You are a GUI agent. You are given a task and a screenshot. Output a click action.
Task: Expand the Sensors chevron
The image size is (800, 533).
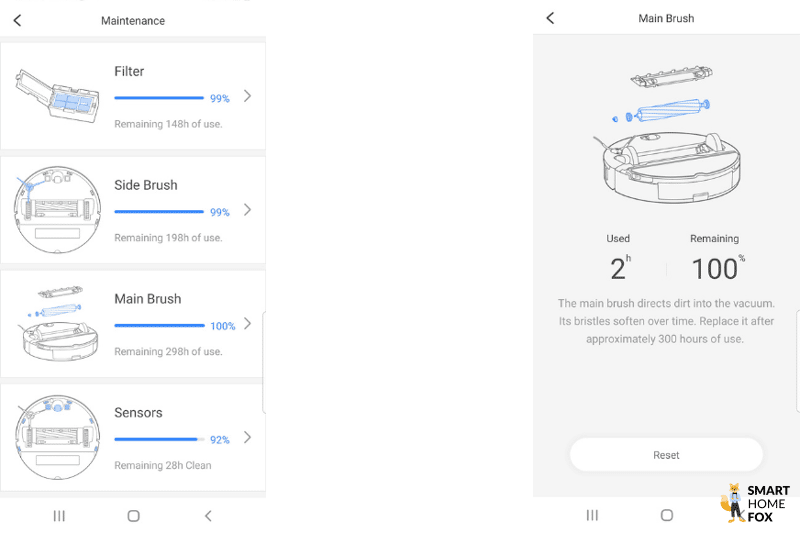click(247, 438)
